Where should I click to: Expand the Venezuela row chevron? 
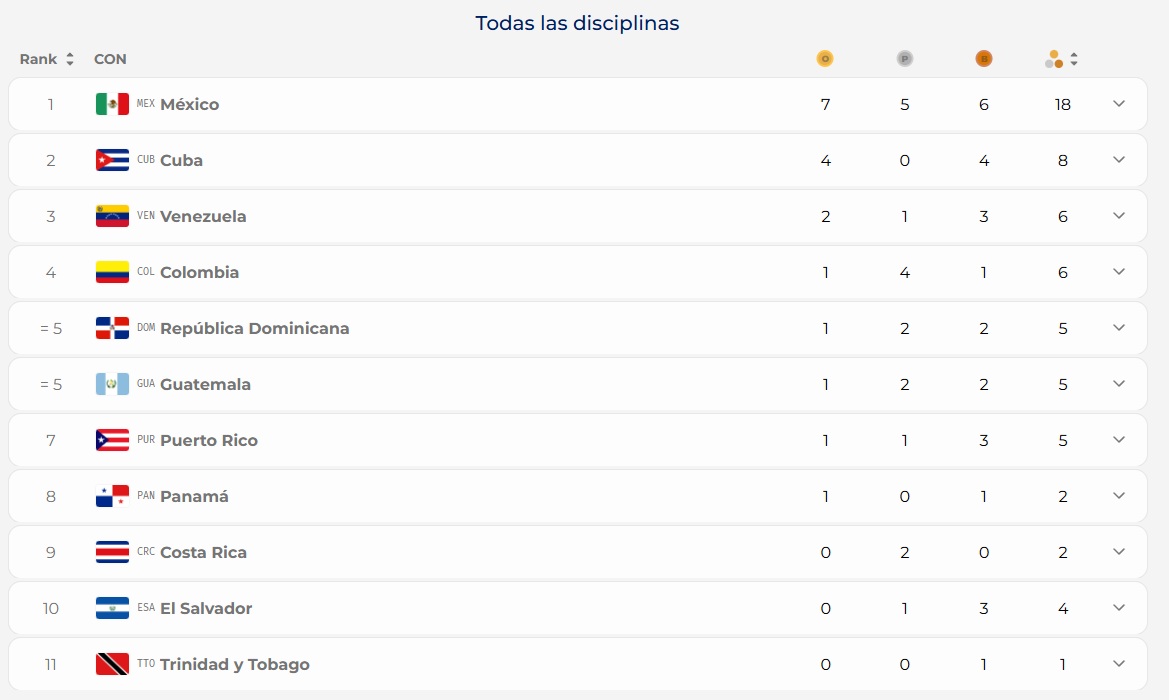pyautogui.click(x=1118, y=215)
